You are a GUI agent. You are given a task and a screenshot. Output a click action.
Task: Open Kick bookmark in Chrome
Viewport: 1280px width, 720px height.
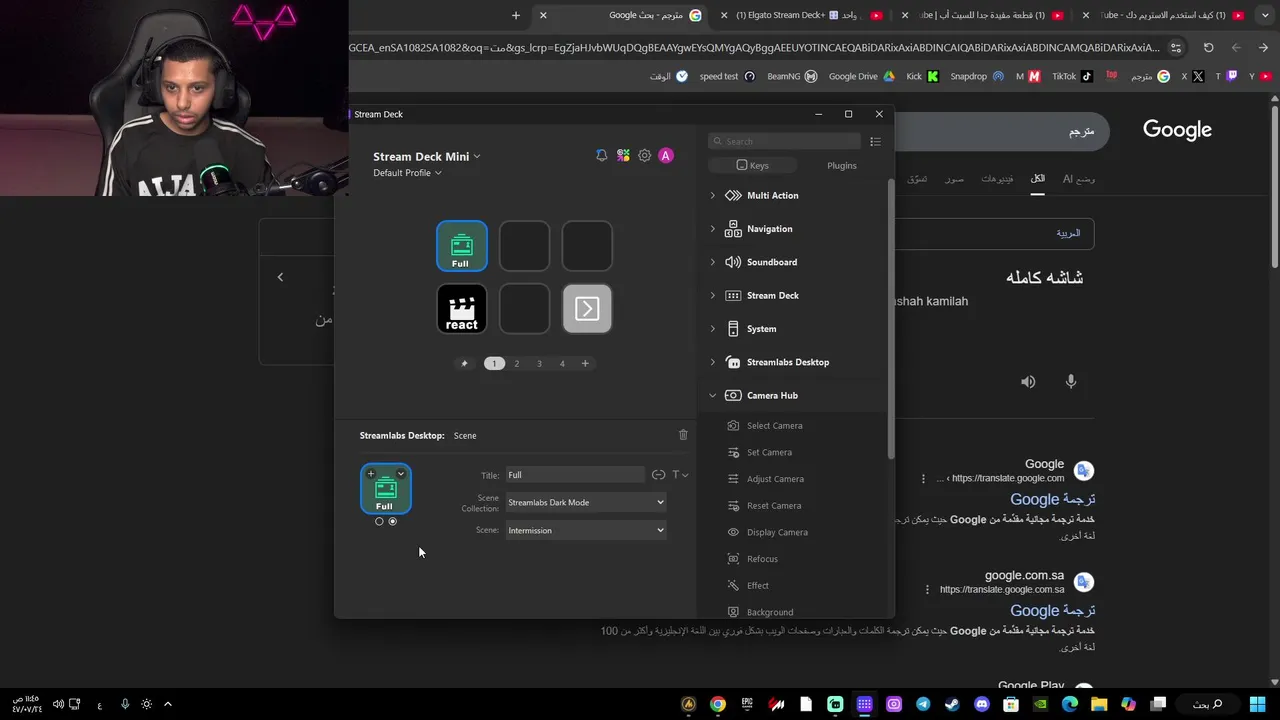(922, 76)
